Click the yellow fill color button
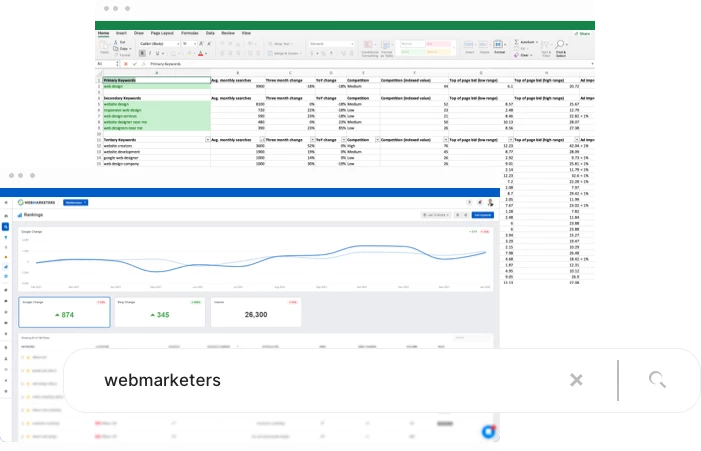The width and height of the screenshot is (701, 451). [189, 54]
